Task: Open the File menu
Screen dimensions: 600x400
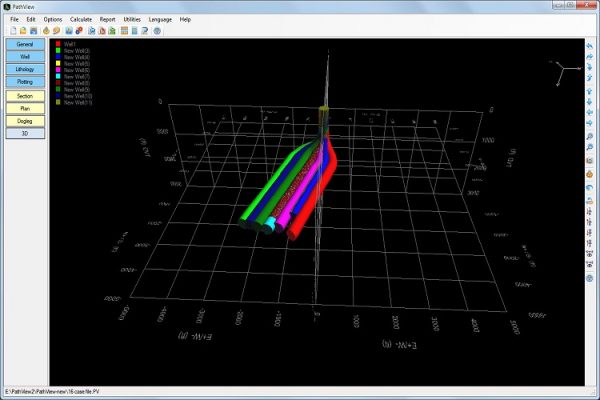Action: point(15,19)
